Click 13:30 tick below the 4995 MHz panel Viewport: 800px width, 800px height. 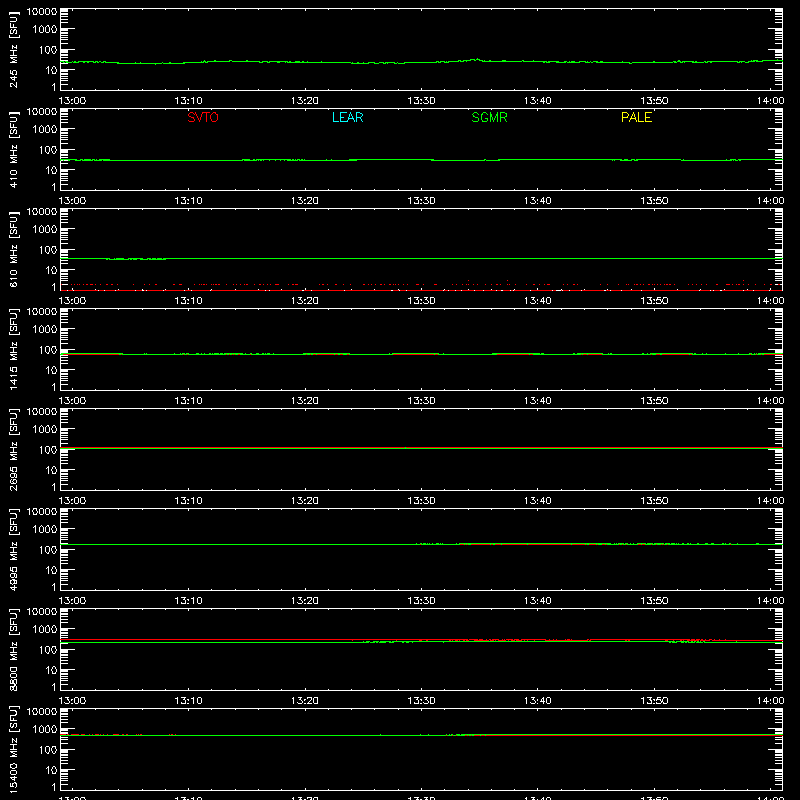point(421,601)
